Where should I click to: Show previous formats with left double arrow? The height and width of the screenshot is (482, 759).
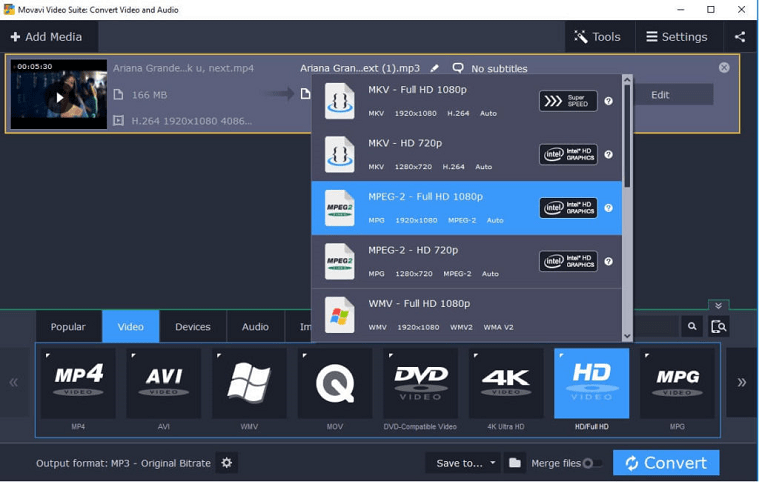14,382
